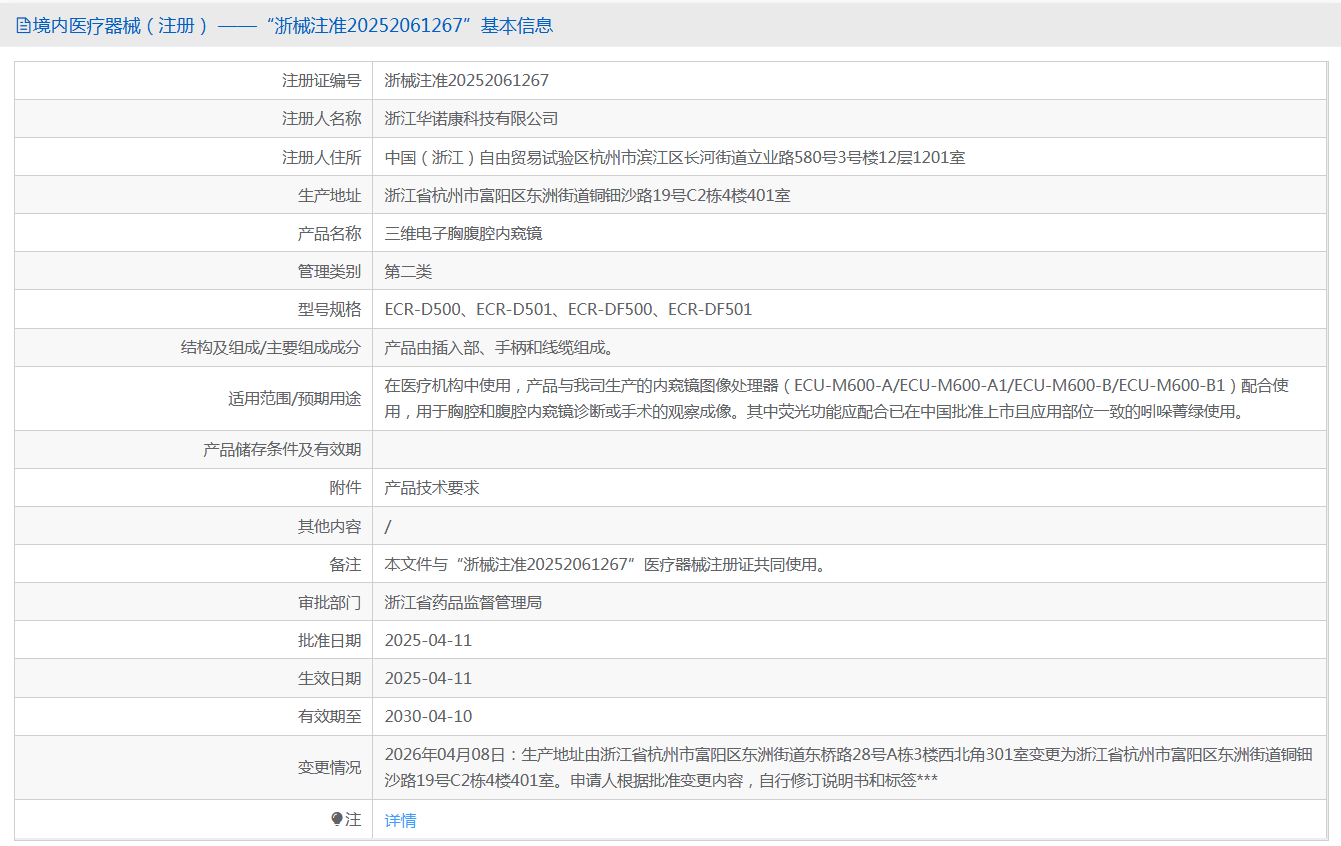This screenshot has height=846, width=1341.
Task: Click the 第二类 value
Action: pos(408,271)
